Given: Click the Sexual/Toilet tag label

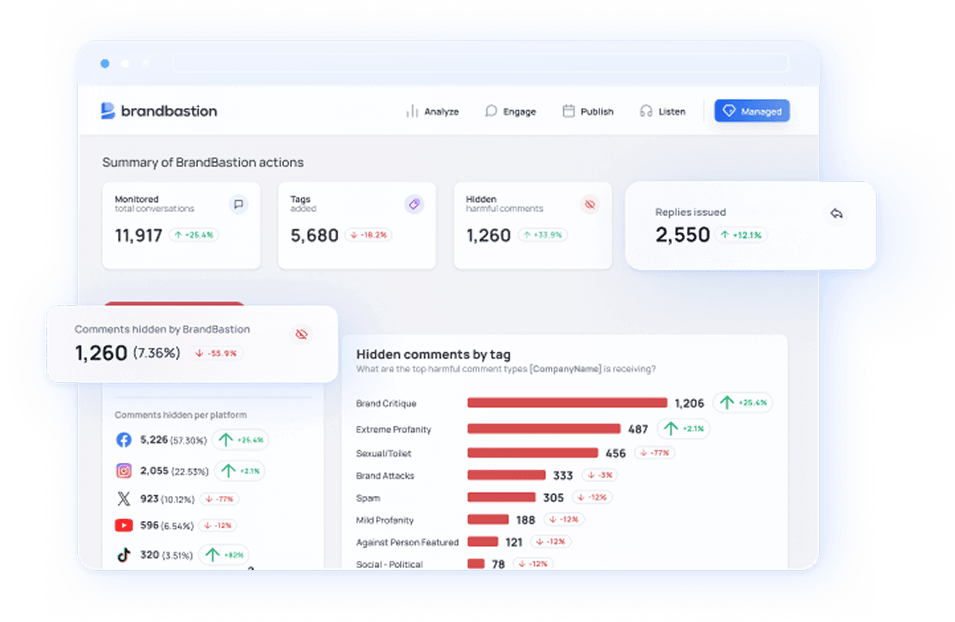Looking at the screenshot, I should (384, 453).
